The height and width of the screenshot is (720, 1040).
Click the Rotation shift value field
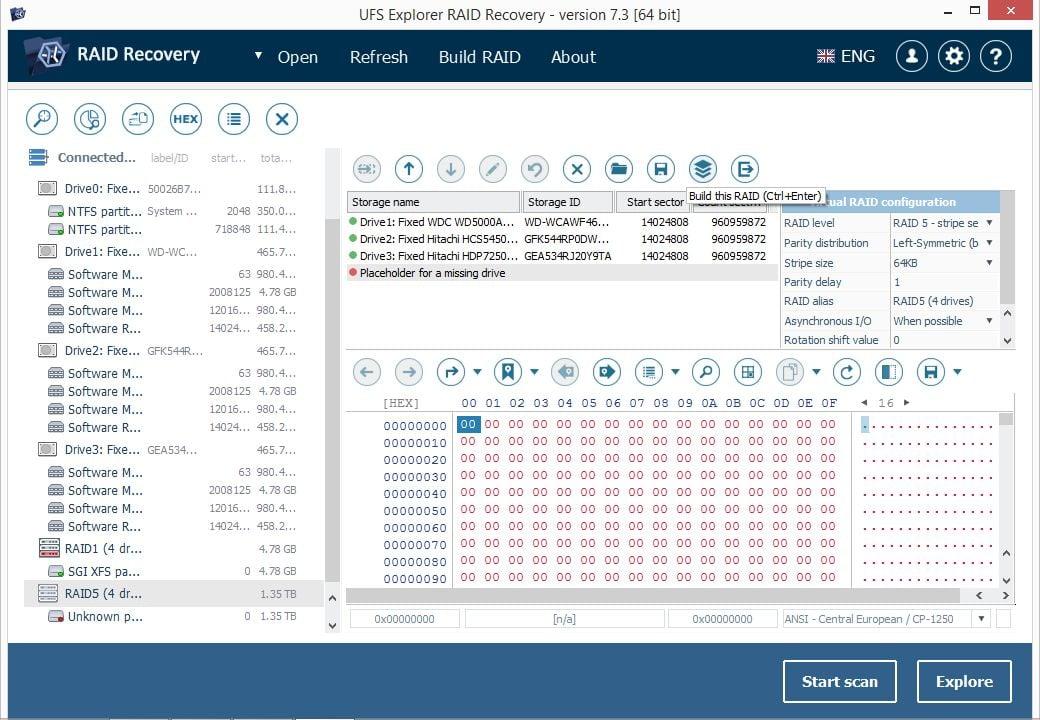[944, 340]
